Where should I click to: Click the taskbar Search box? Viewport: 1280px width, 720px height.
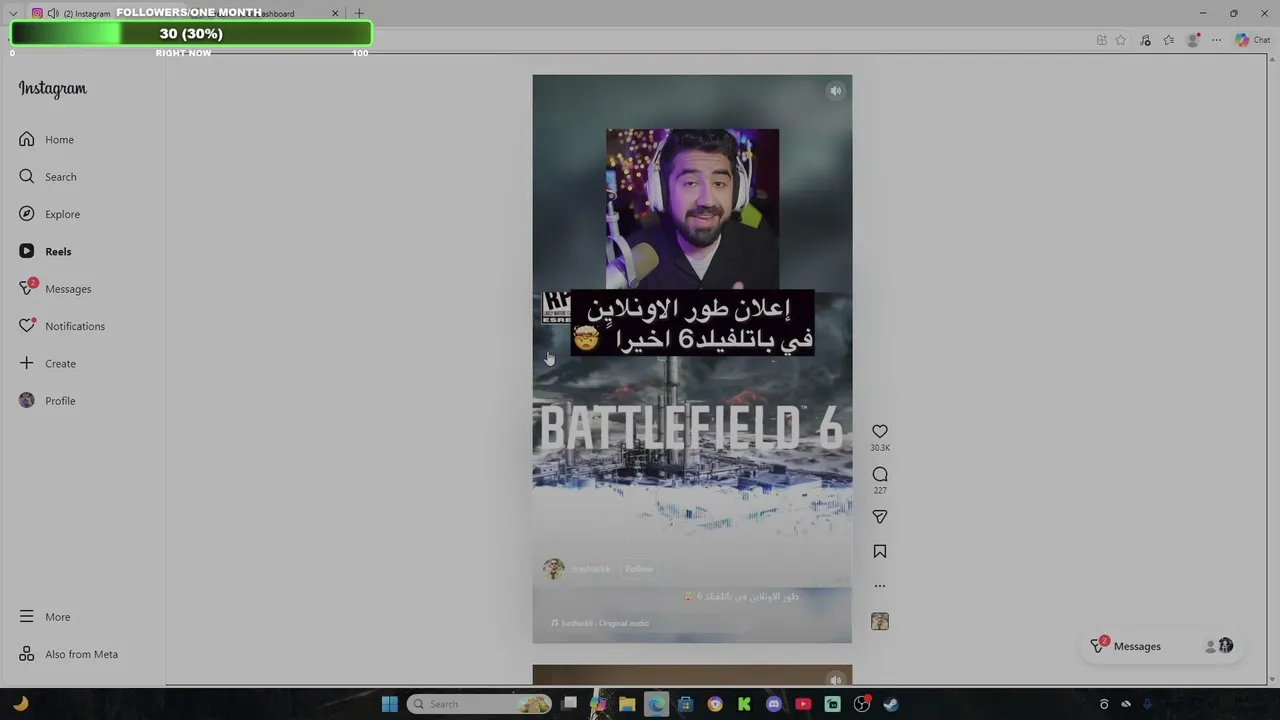(480, 704)
